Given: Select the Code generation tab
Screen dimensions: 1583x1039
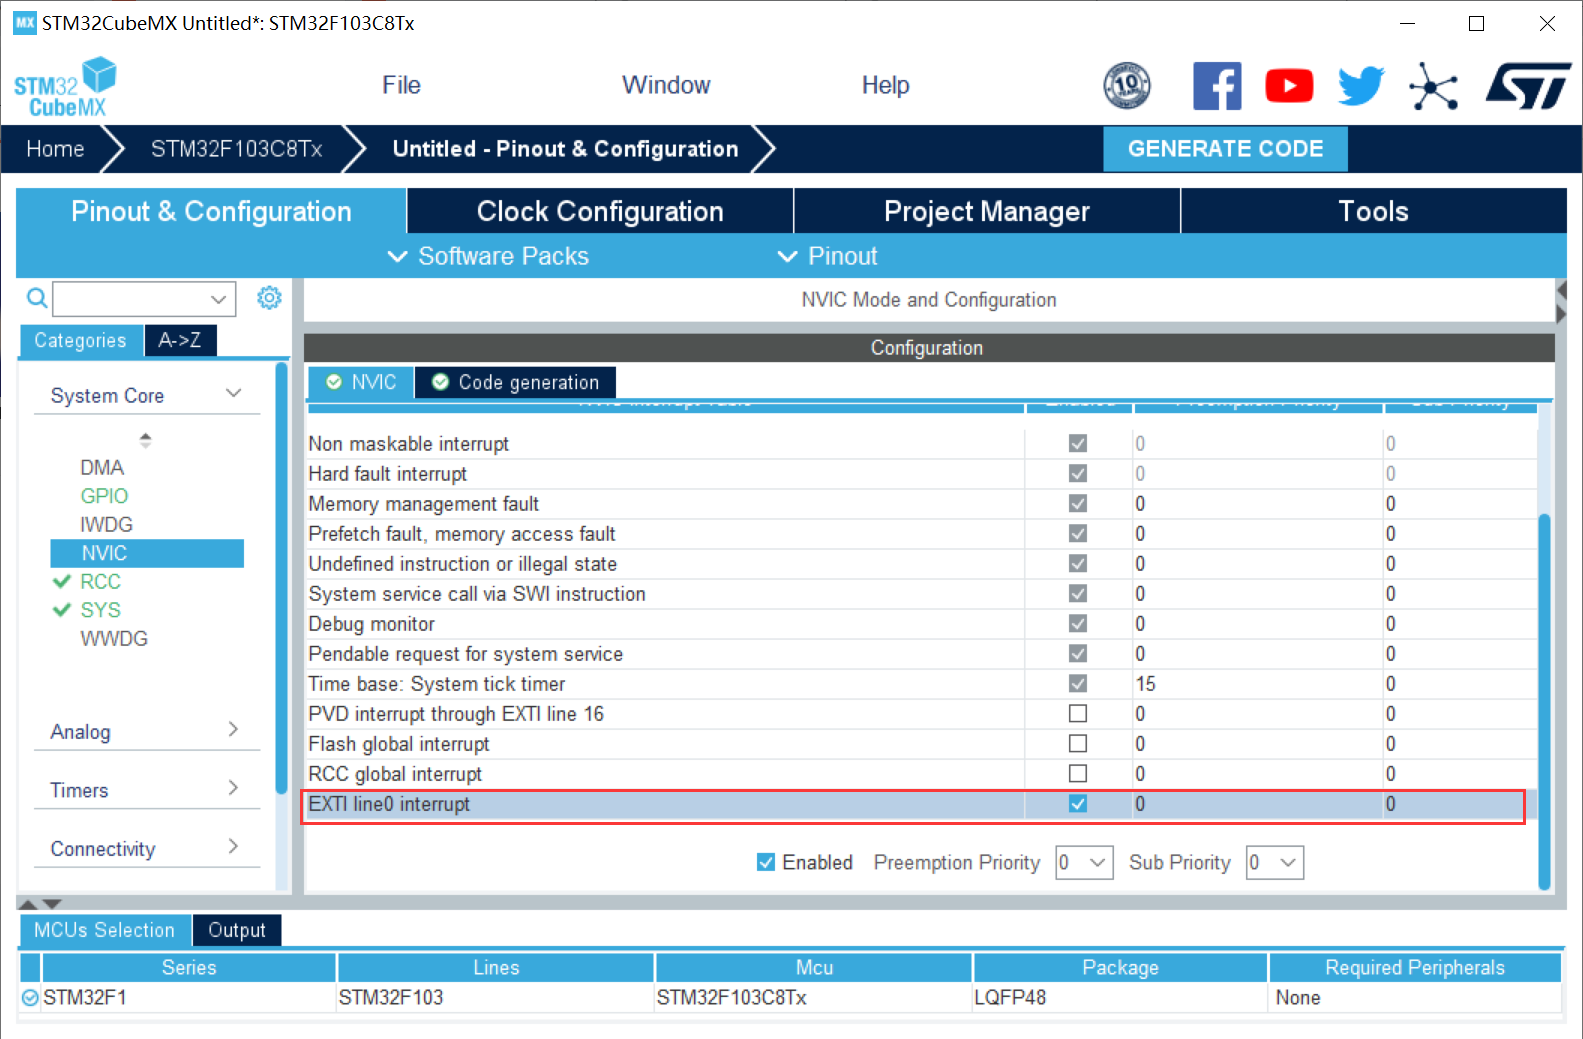Looking at the screenshot, I should pos(515,382).
